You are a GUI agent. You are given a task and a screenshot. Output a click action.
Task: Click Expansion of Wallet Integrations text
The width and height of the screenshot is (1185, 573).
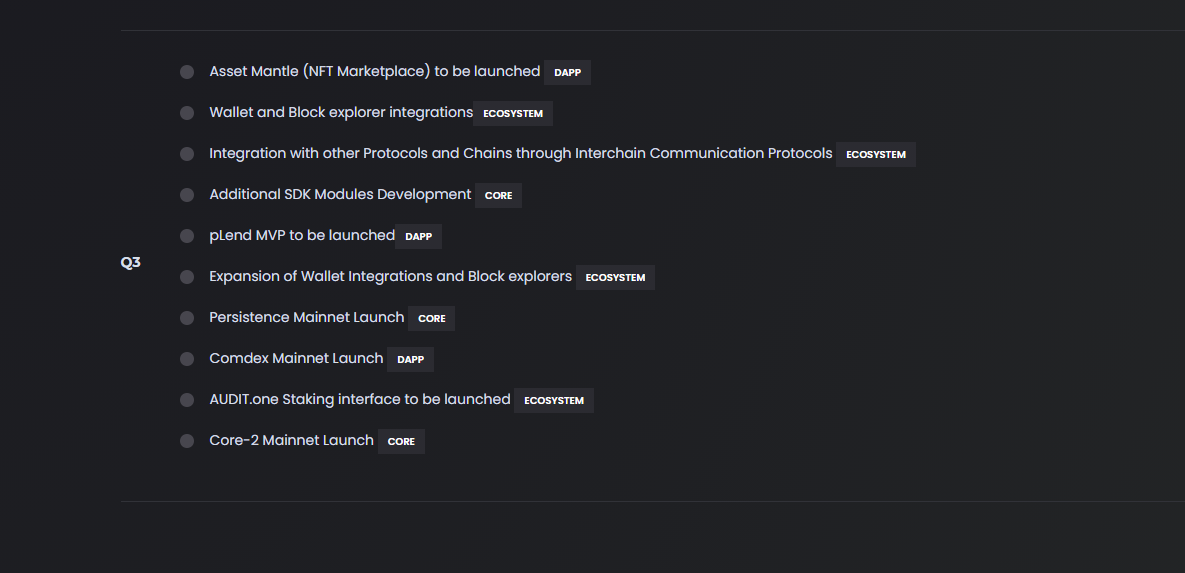390,276
